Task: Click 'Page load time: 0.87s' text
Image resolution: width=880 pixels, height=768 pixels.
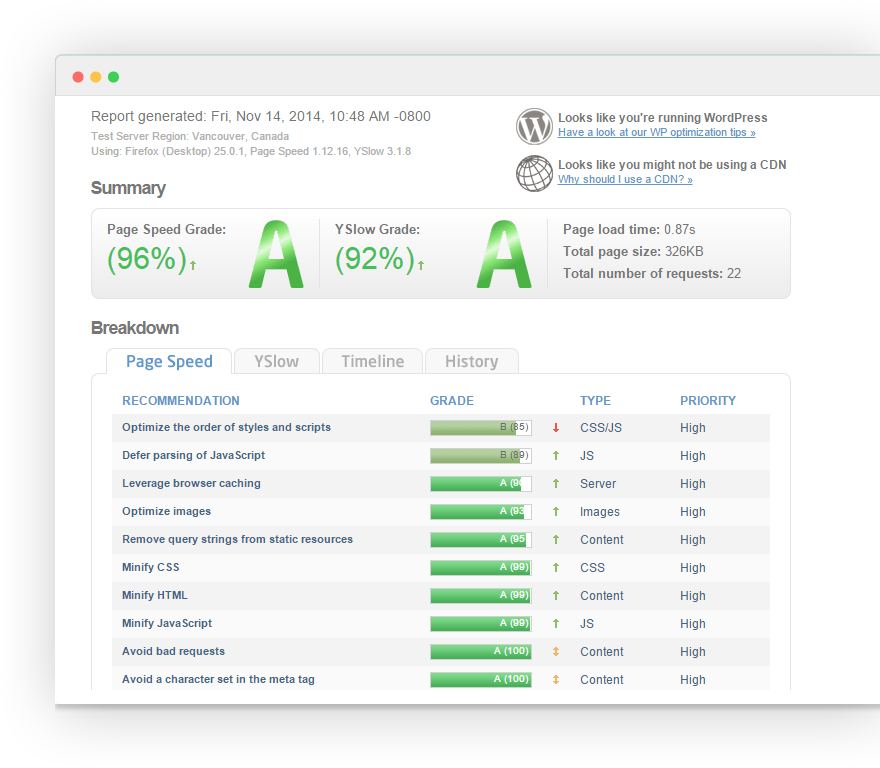Action: point(629,230)
